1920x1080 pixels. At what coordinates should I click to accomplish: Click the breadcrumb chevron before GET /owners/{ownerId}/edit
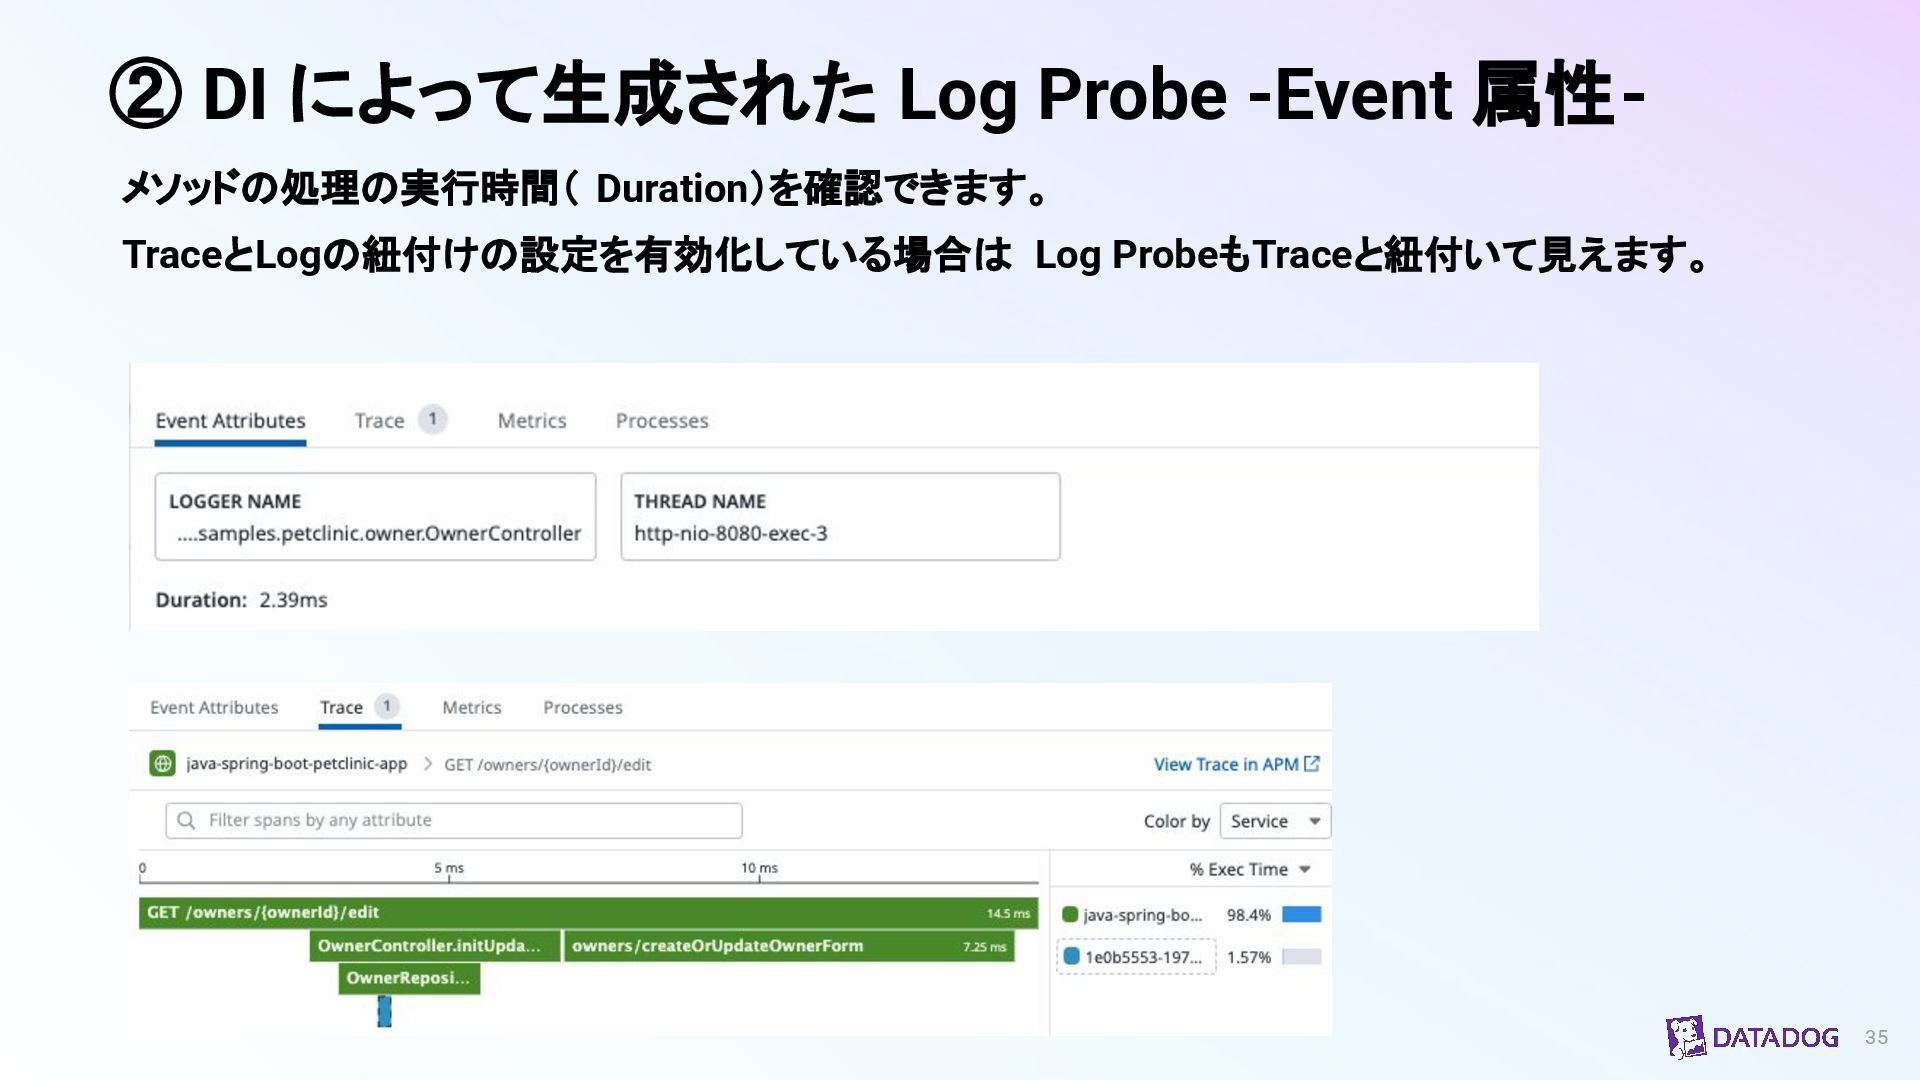427,764
